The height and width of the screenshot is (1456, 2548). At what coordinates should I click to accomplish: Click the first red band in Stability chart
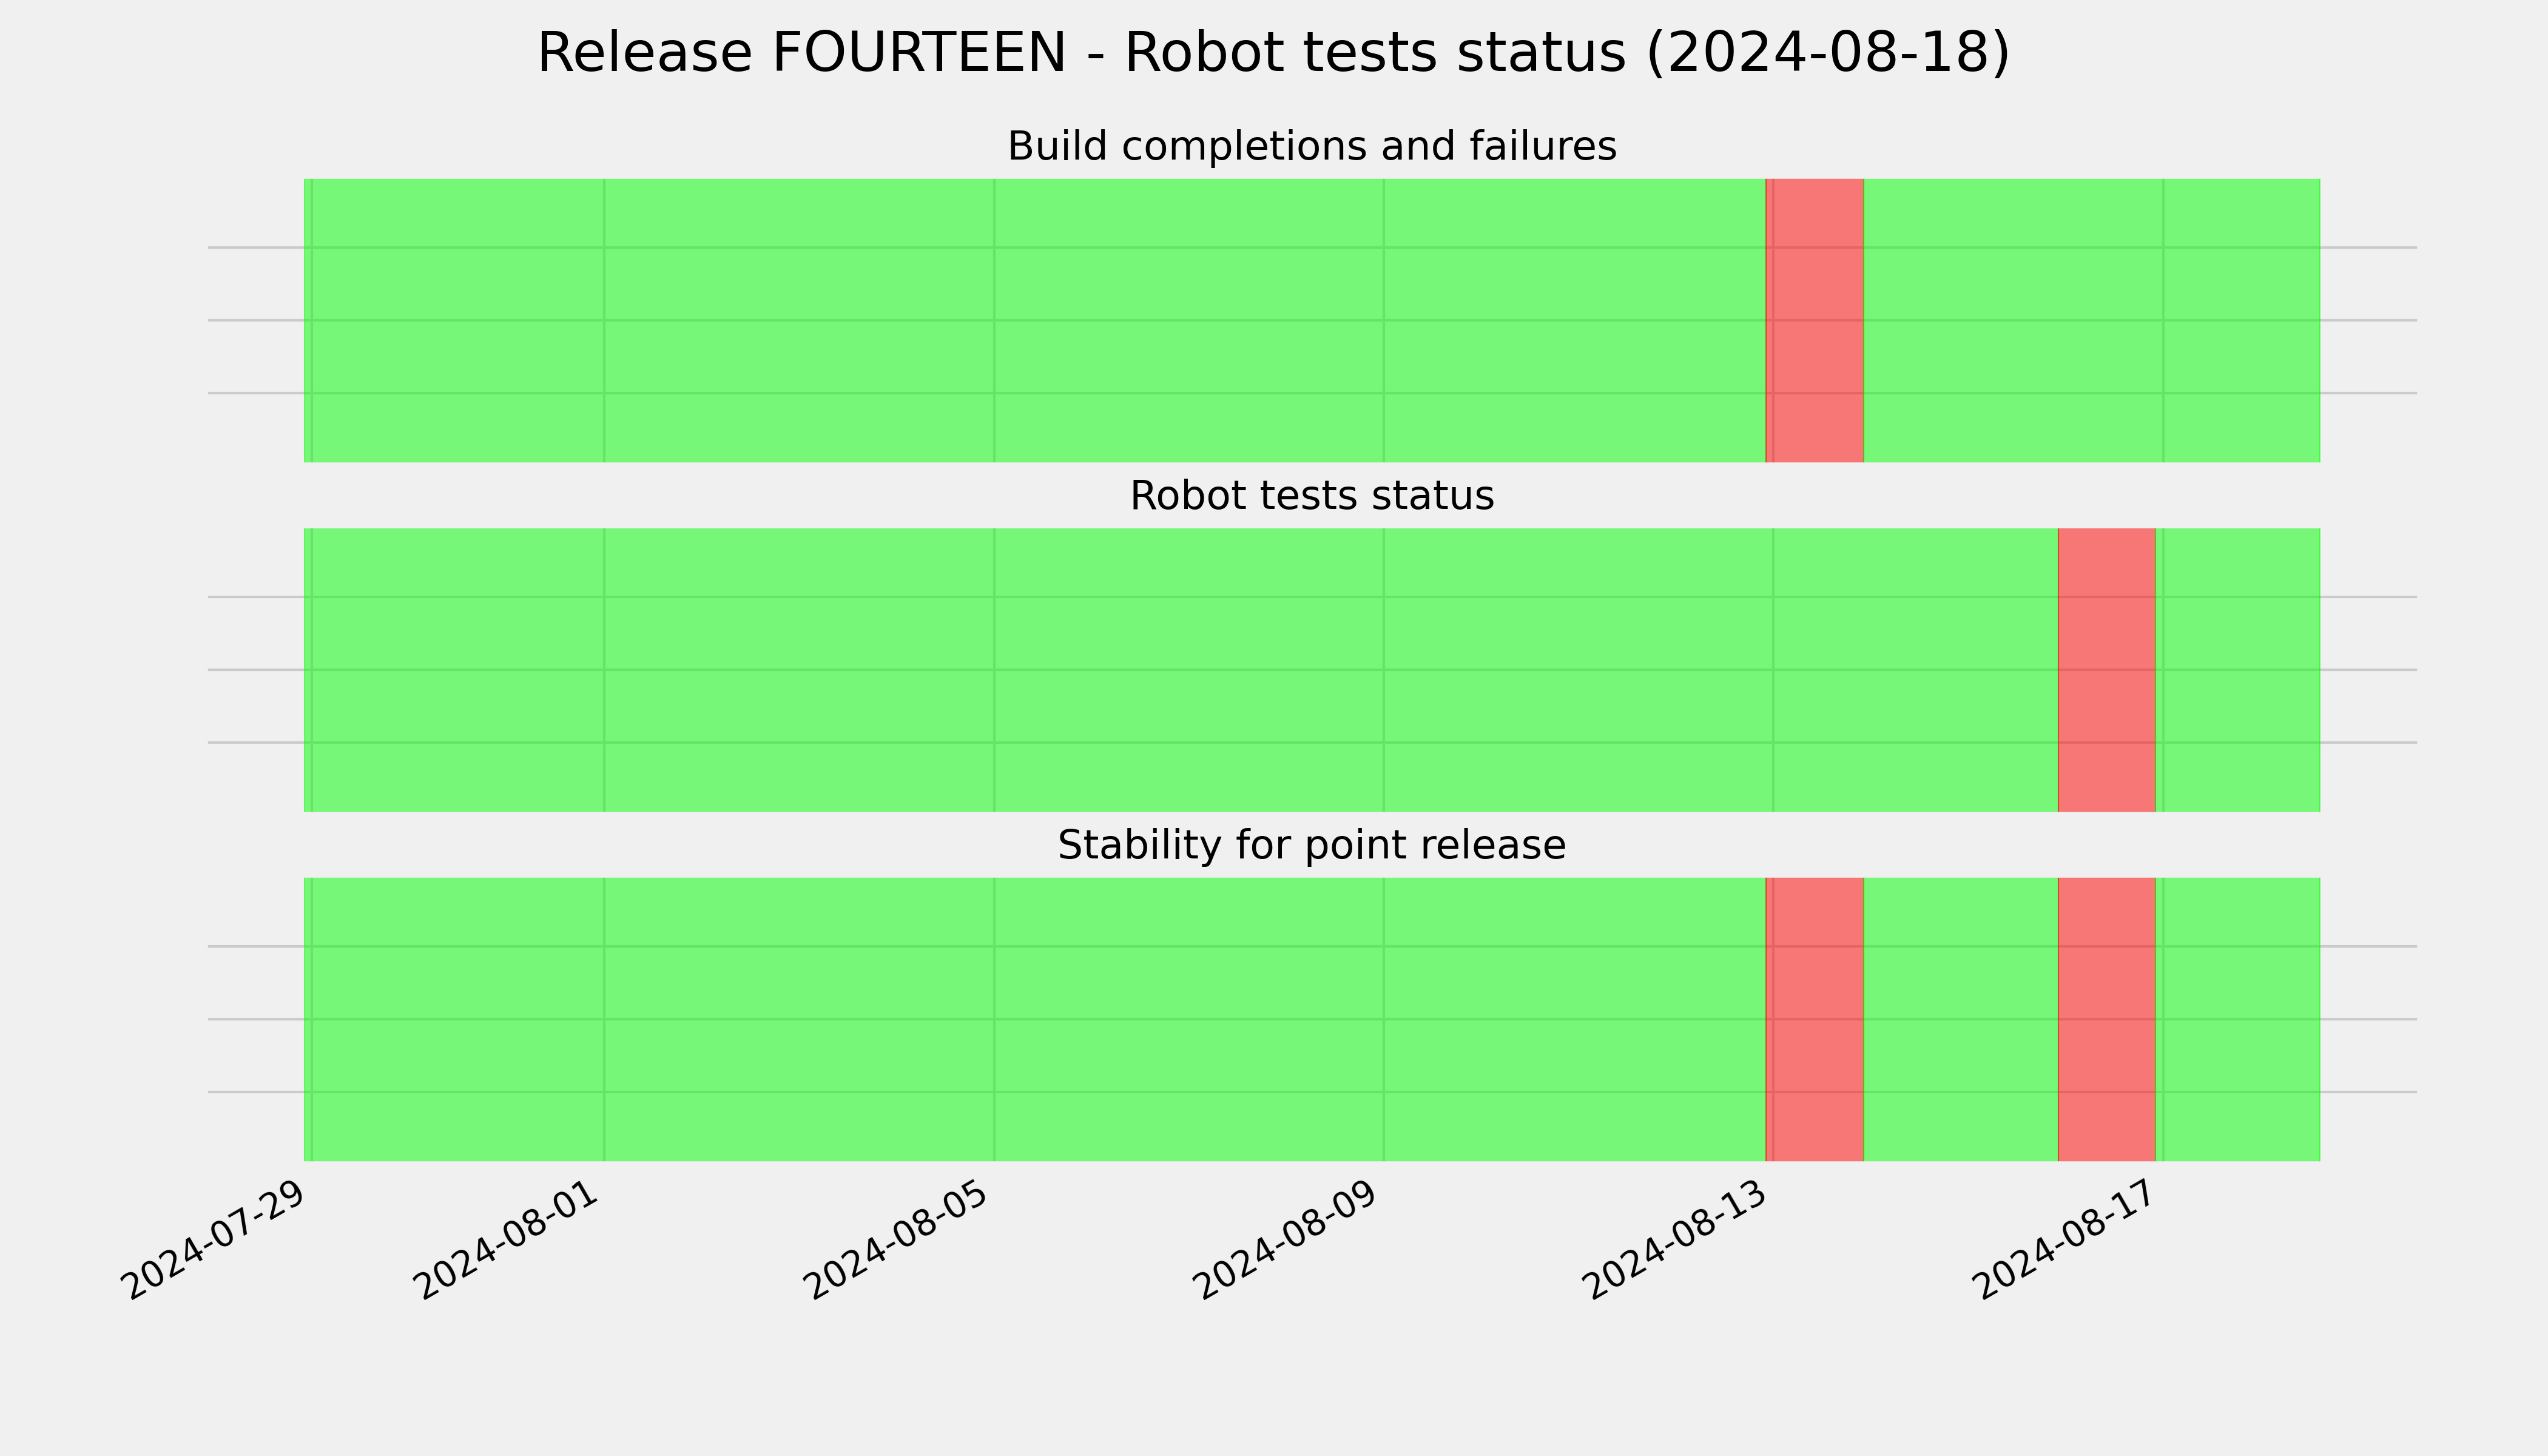click(x=1814, y=1019)
